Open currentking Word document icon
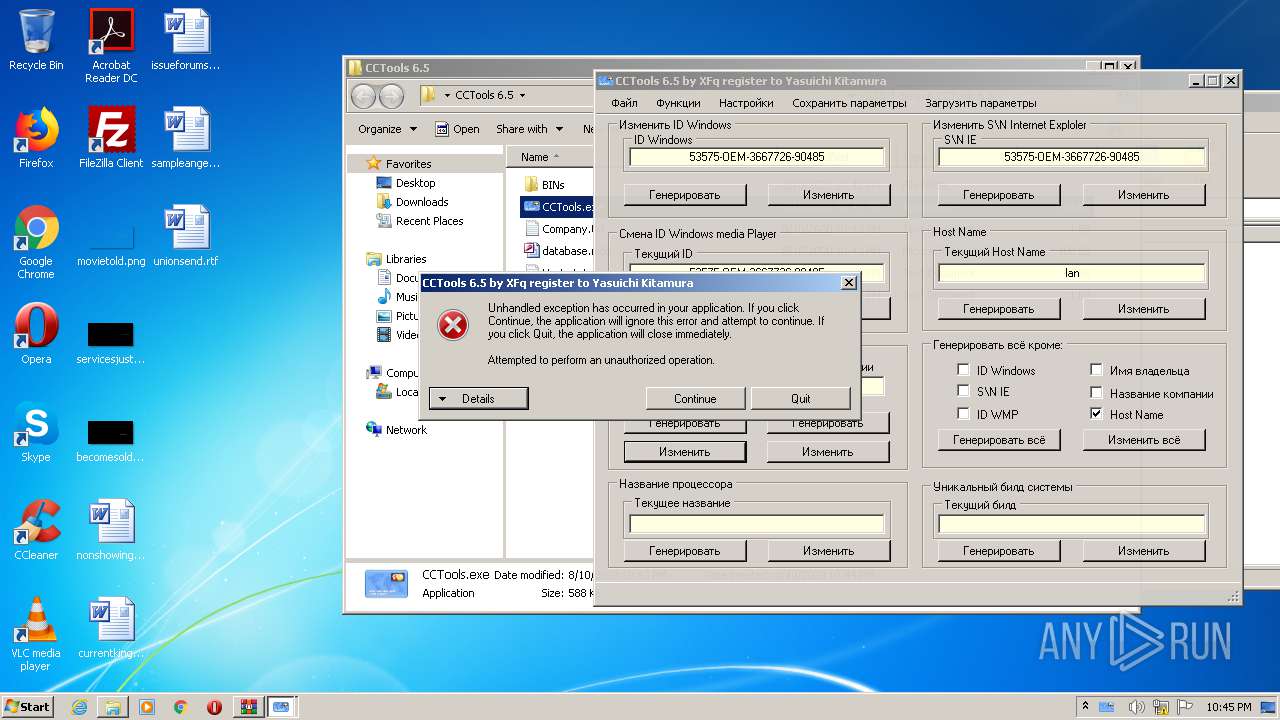Viewport: 1280px width, 720px height. [x=111, y=627]
